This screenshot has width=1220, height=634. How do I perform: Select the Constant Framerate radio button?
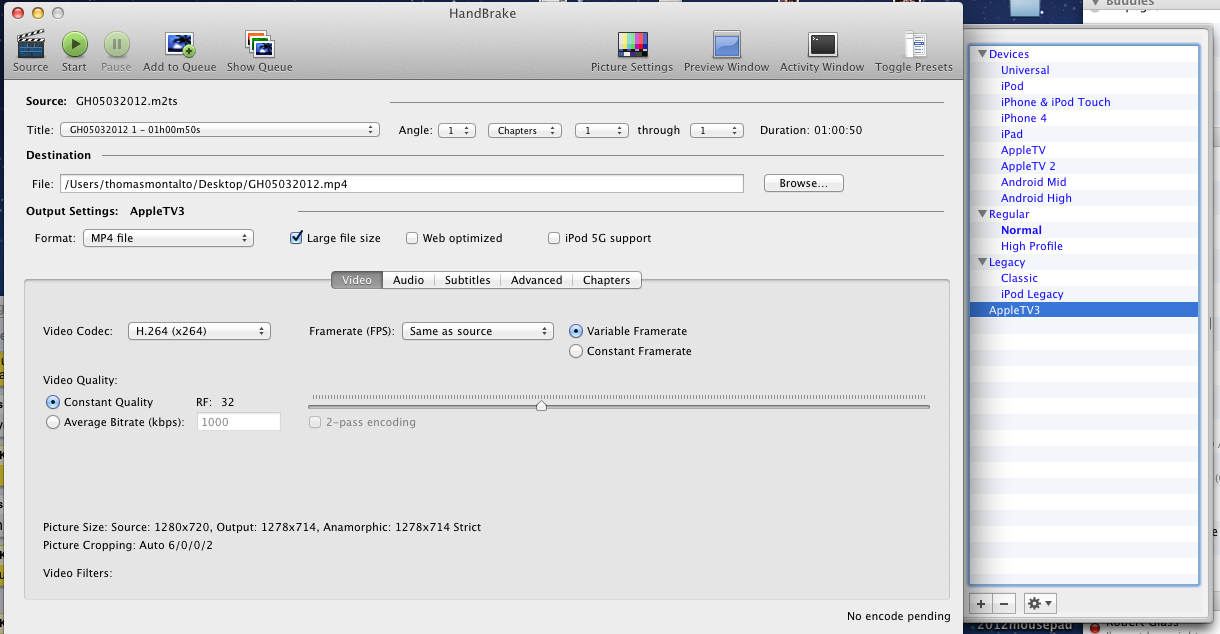[x=575, y=351]
